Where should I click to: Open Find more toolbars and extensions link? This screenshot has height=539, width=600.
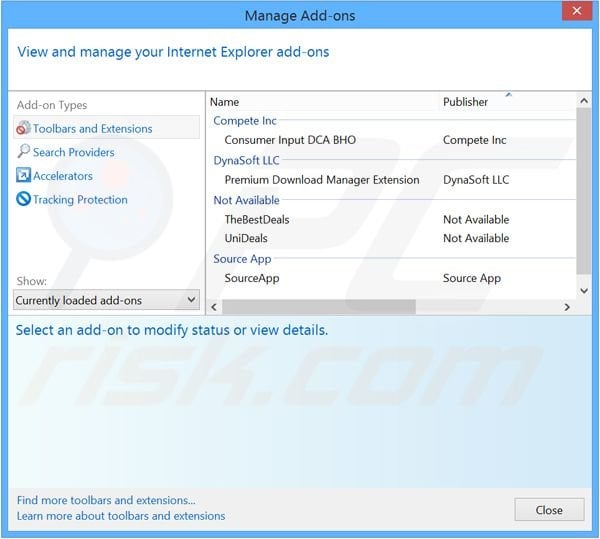pyautogui.click(x=106, y=500)
